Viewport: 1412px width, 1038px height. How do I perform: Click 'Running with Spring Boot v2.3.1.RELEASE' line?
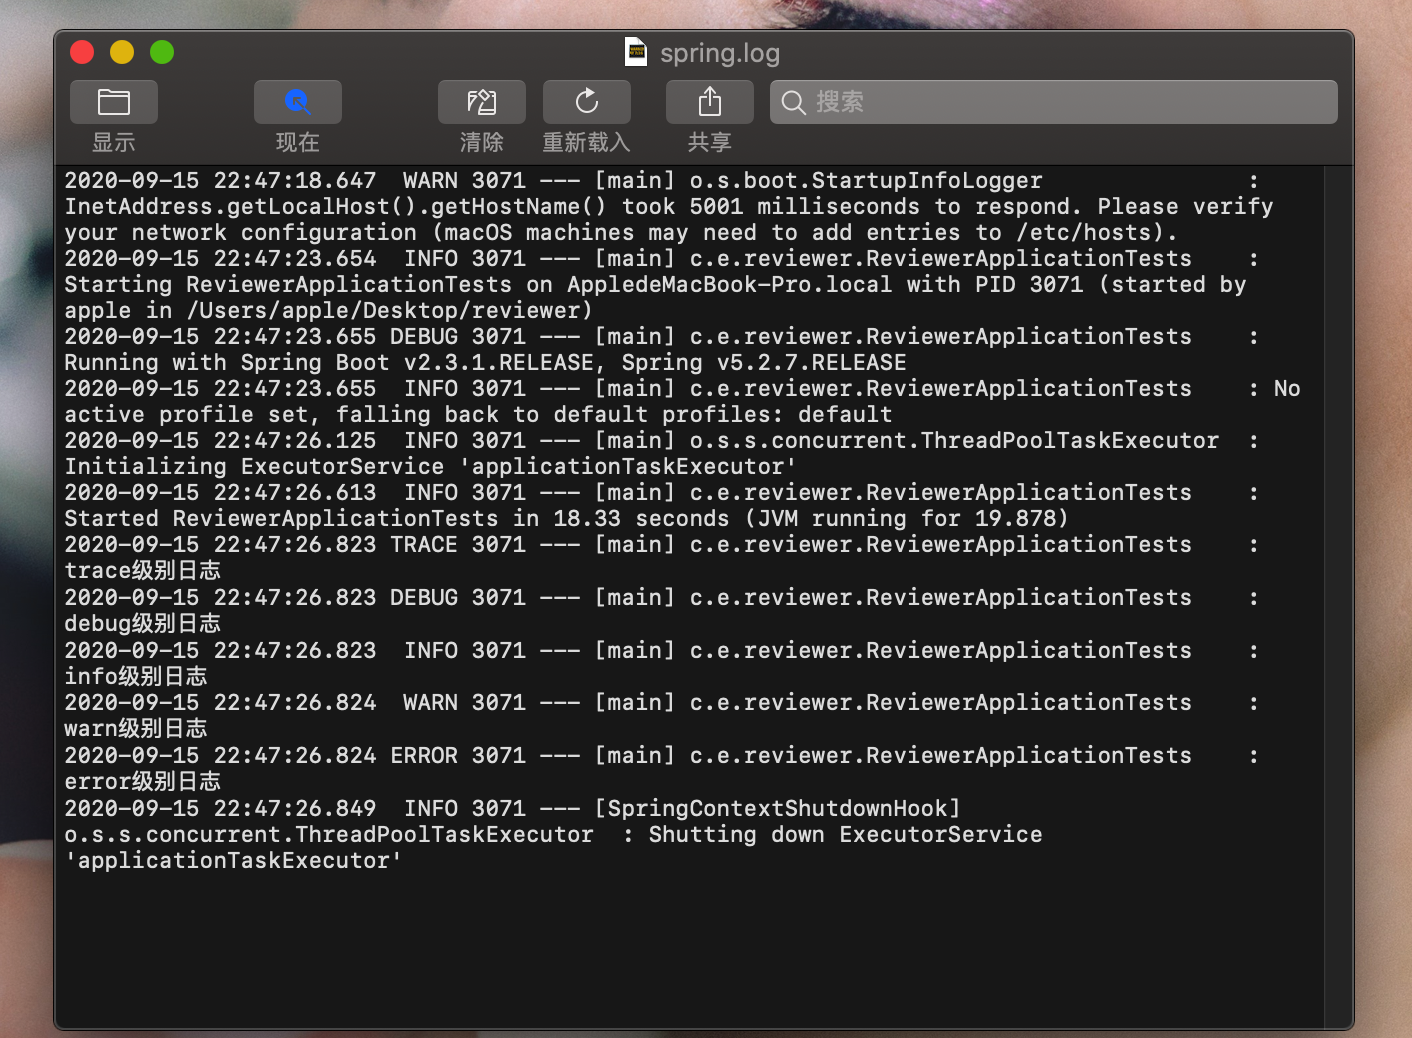(x=485, y=363)
